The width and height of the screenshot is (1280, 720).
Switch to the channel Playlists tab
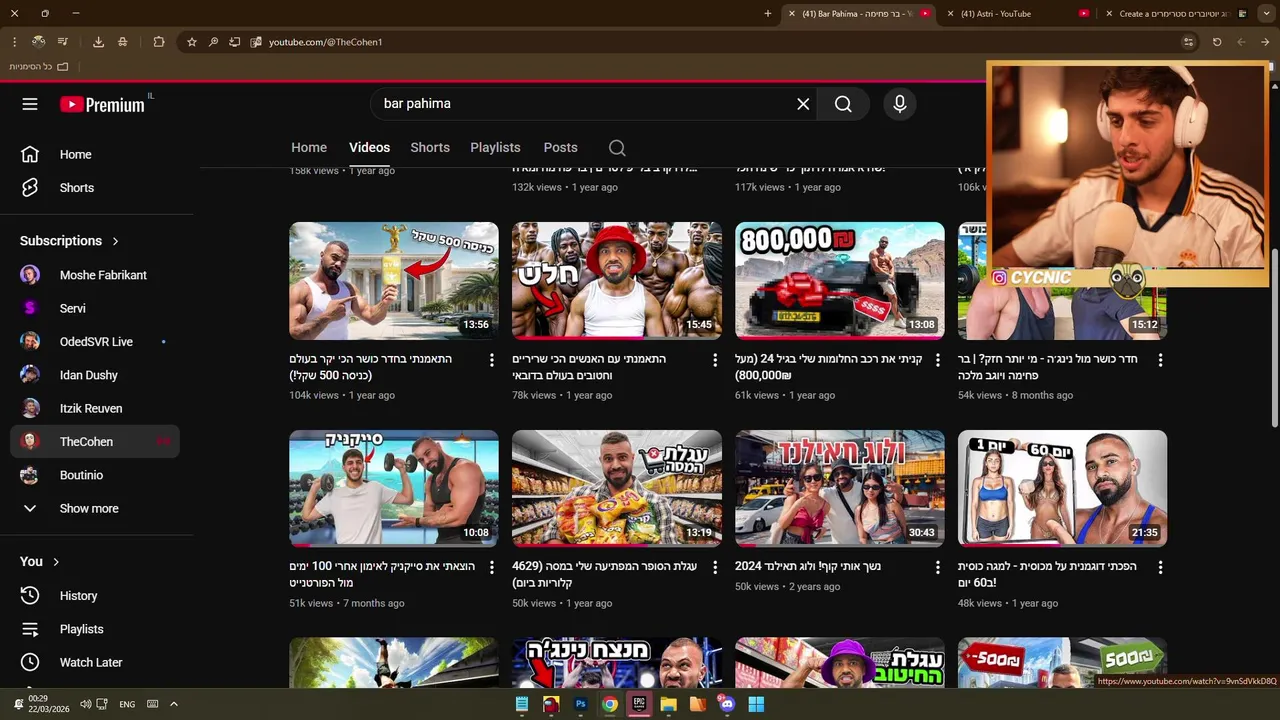(495, 147)
